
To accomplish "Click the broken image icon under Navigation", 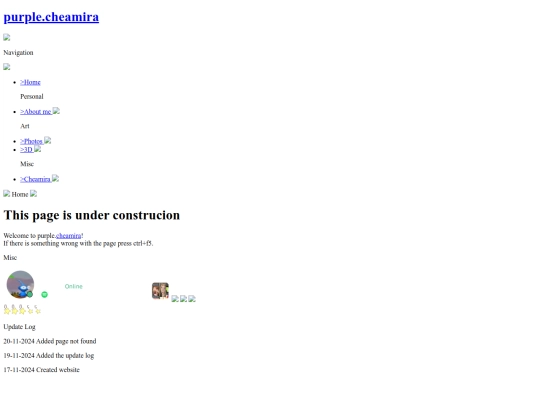I will 7,67.
